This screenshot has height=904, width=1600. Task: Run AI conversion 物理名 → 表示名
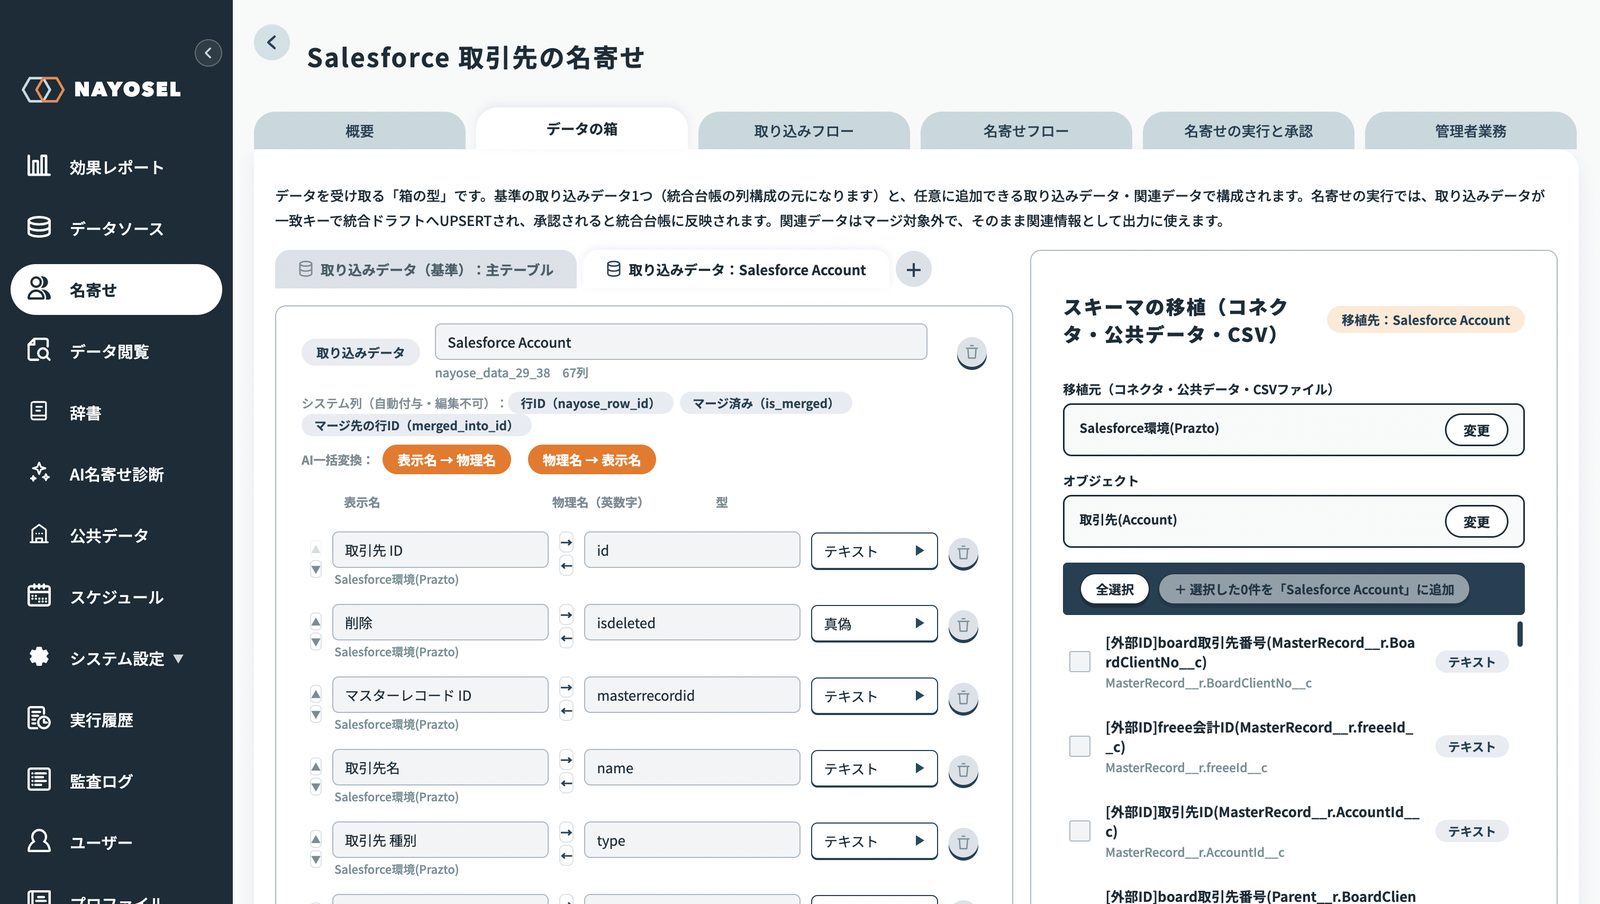point(592,460)
